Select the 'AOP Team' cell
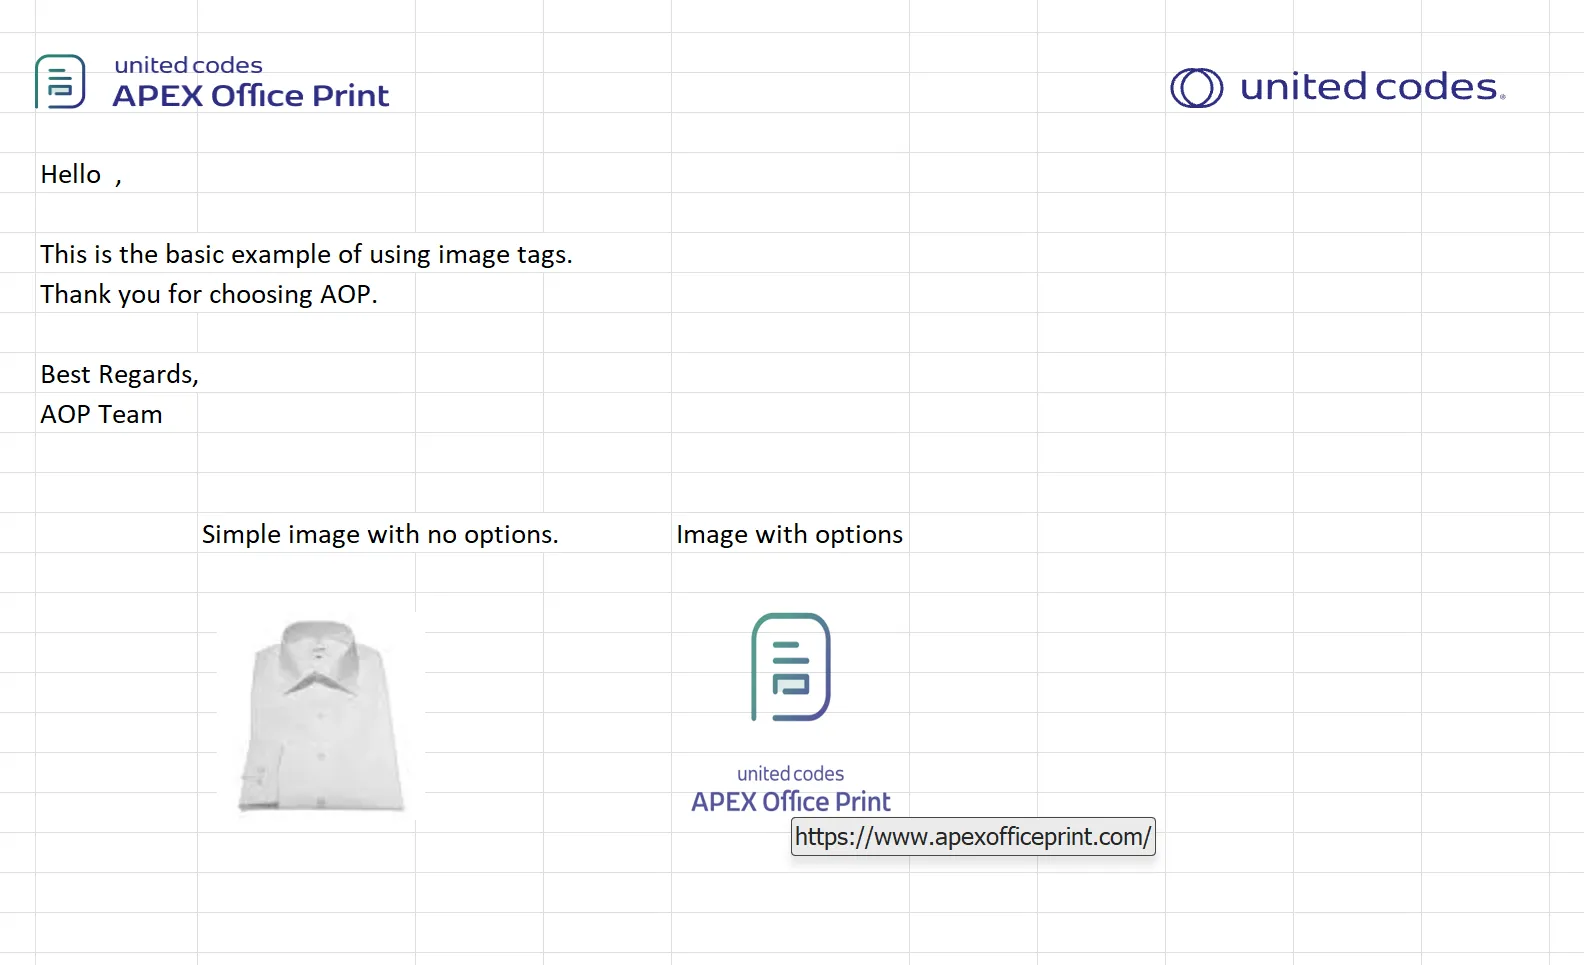 pyautogui.click(x=101, y=414)
